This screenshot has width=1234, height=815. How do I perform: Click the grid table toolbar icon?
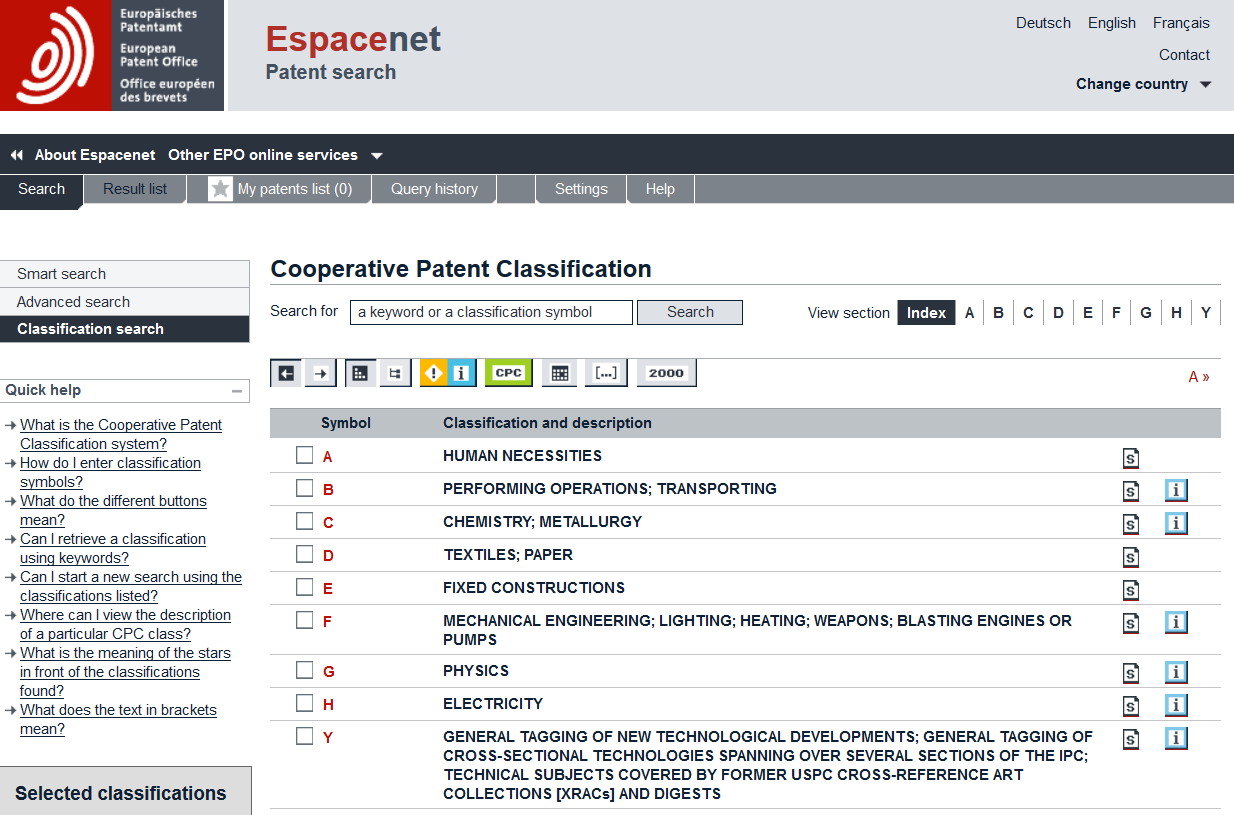(x=560, y=373)
